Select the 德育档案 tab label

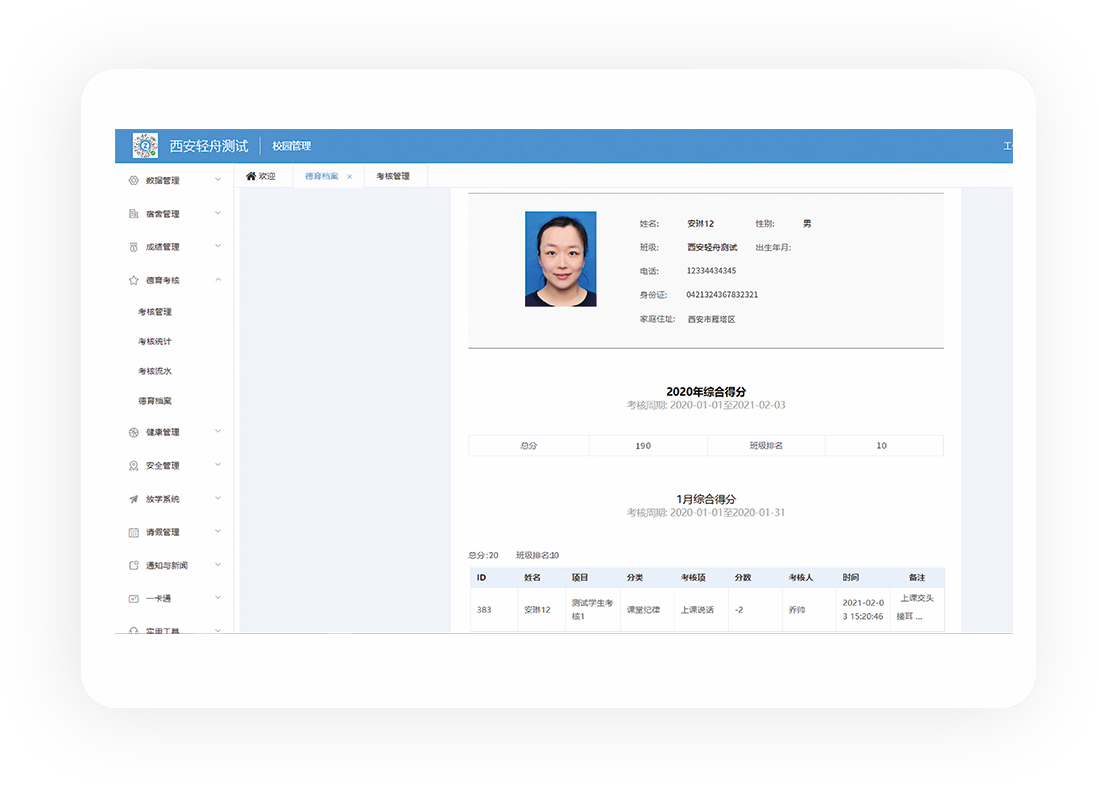pos(322,176)
